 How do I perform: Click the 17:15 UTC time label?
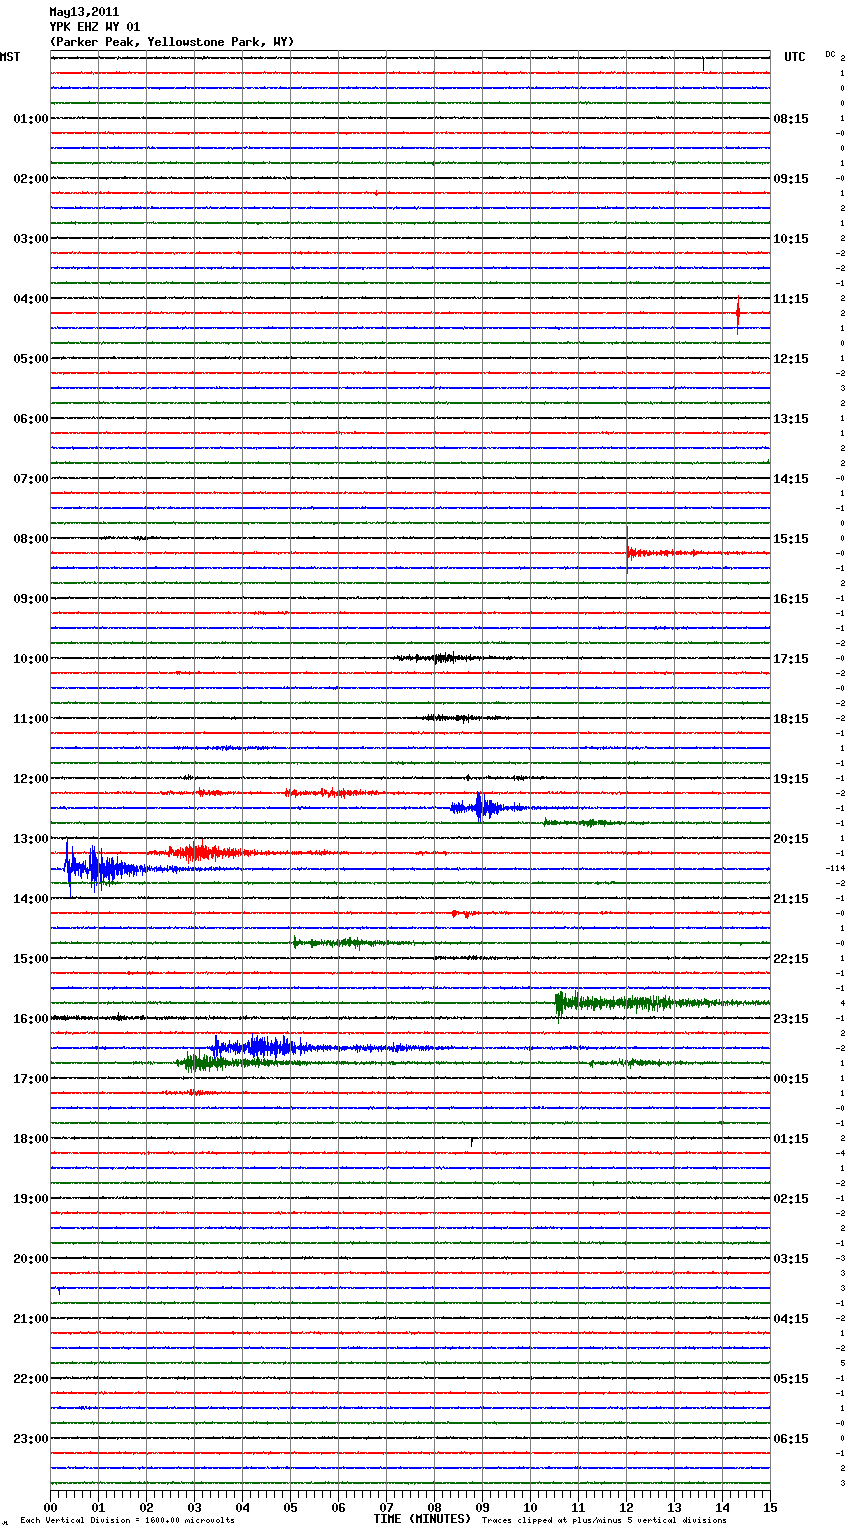[x=791, y=659]
